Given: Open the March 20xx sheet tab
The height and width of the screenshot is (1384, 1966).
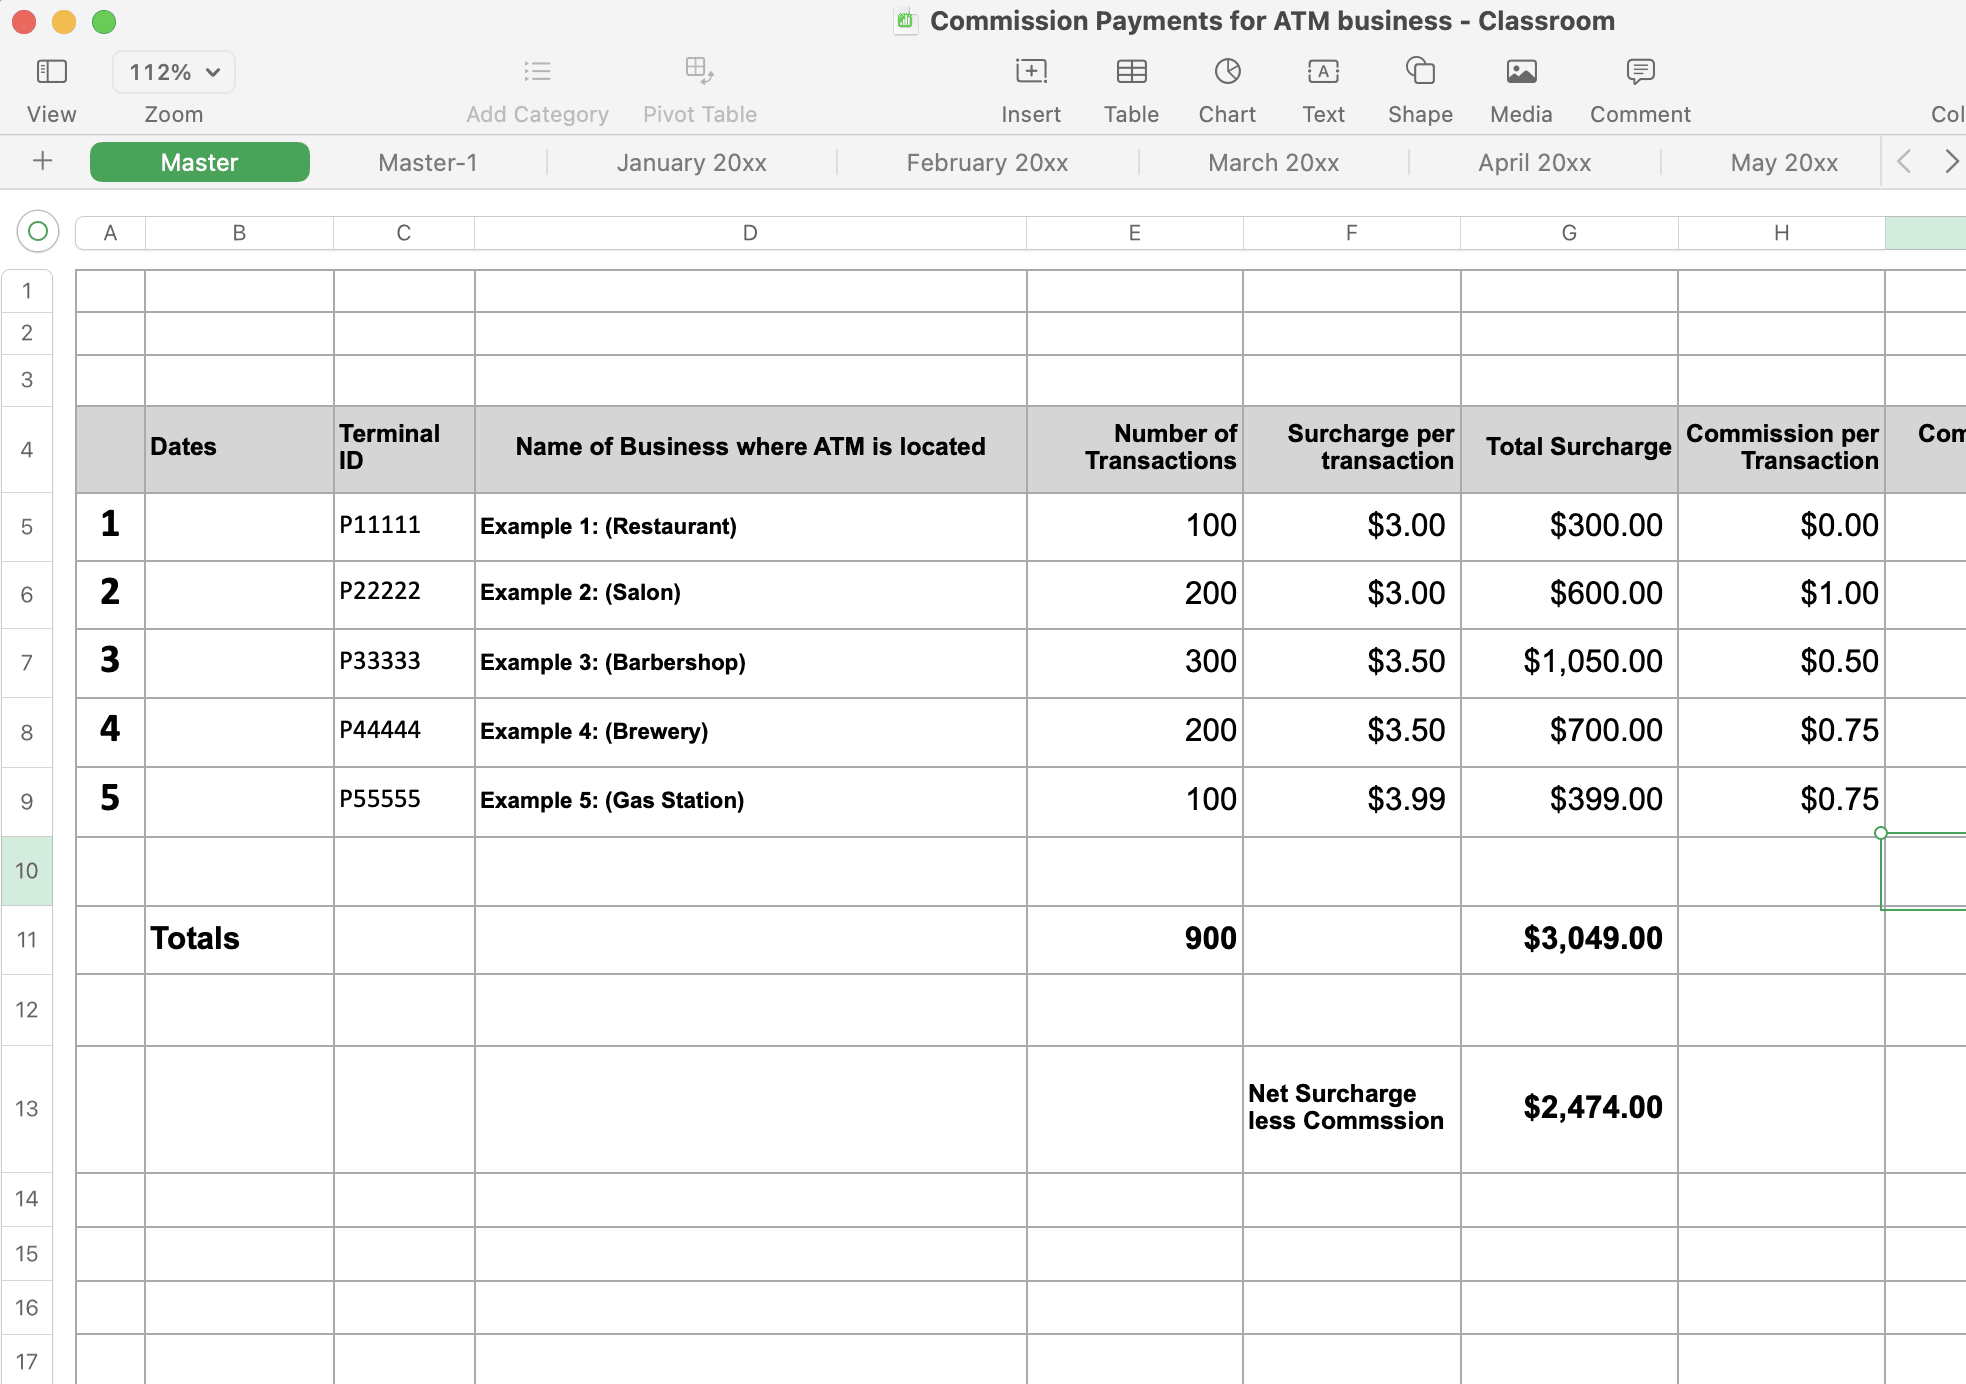Looking at the screenshot, I should point(1273,162).
